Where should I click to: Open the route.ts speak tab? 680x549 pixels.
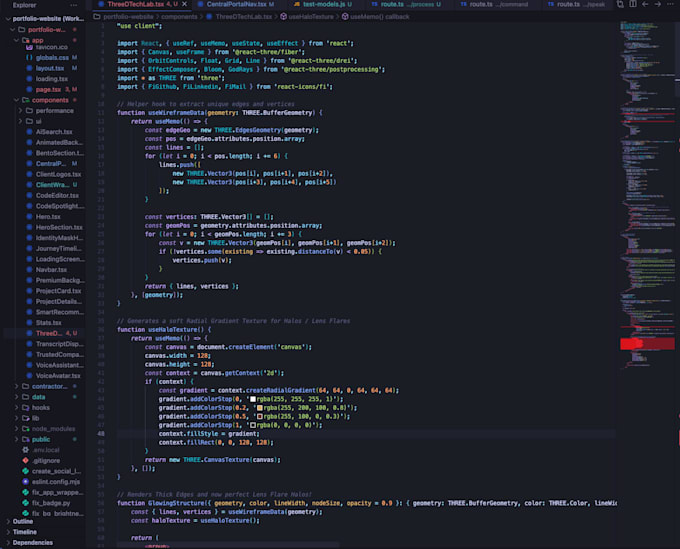pos(575,4)
